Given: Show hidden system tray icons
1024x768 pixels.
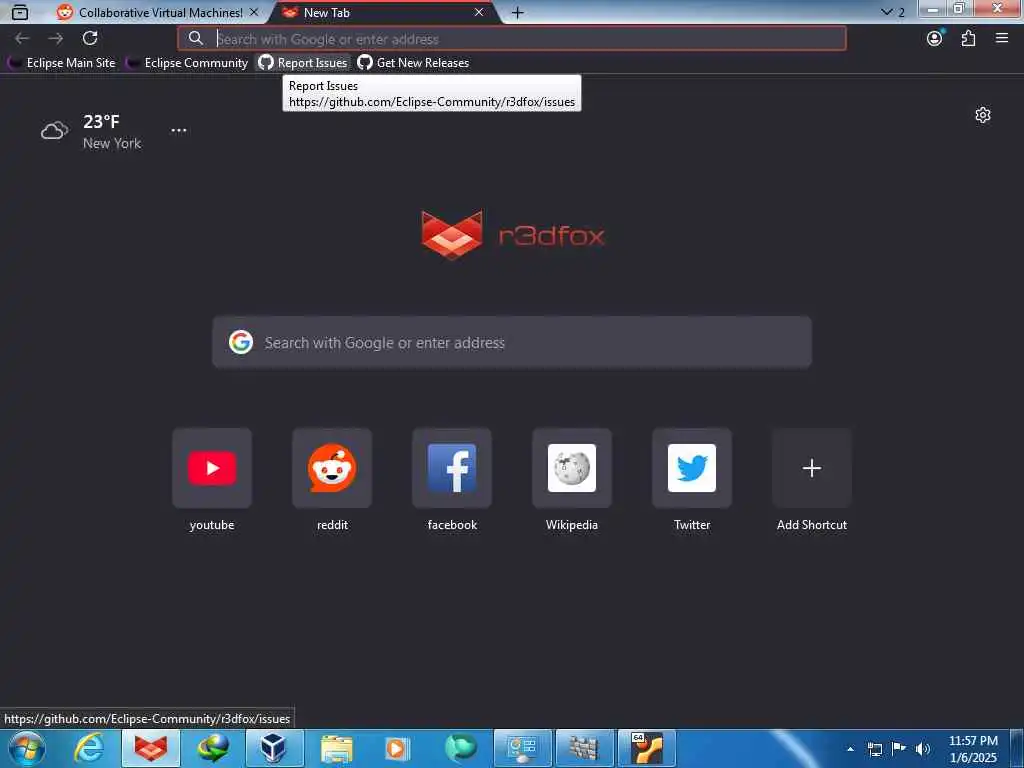Looking at the screenshot, I should click(x=850, y=749).
